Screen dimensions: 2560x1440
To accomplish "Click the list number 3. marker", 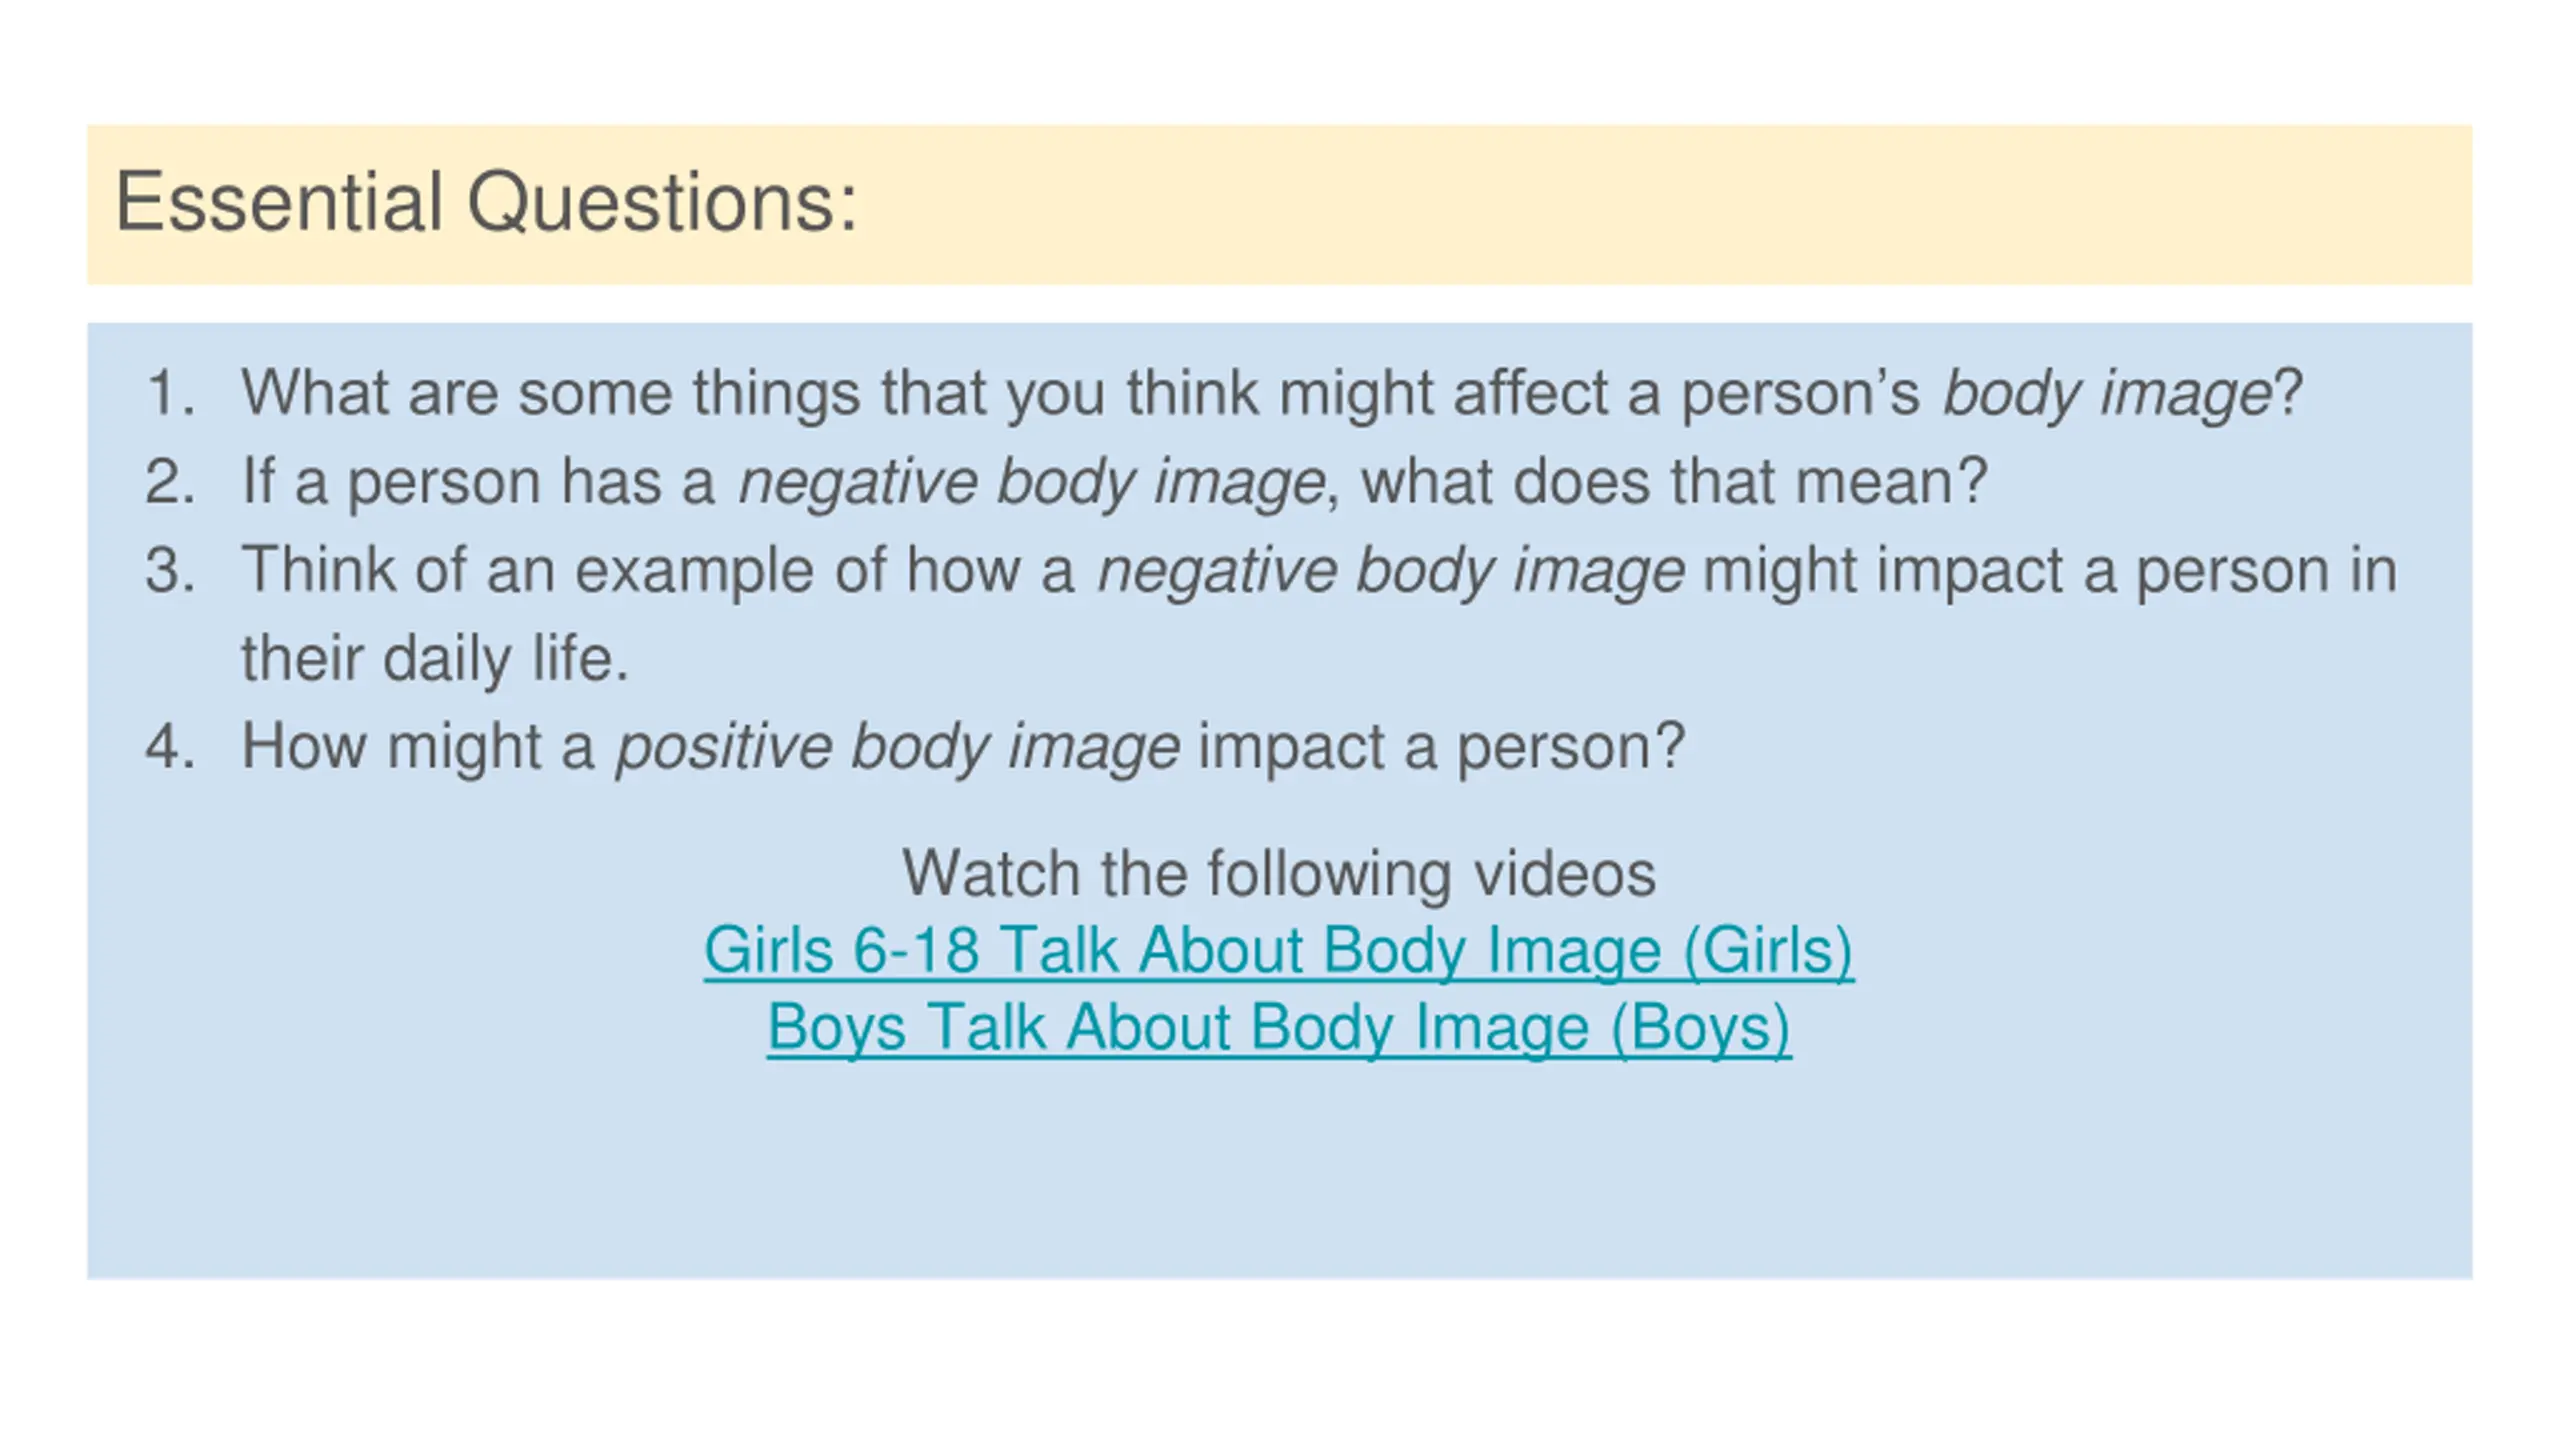I will click(x=170, y=569).
